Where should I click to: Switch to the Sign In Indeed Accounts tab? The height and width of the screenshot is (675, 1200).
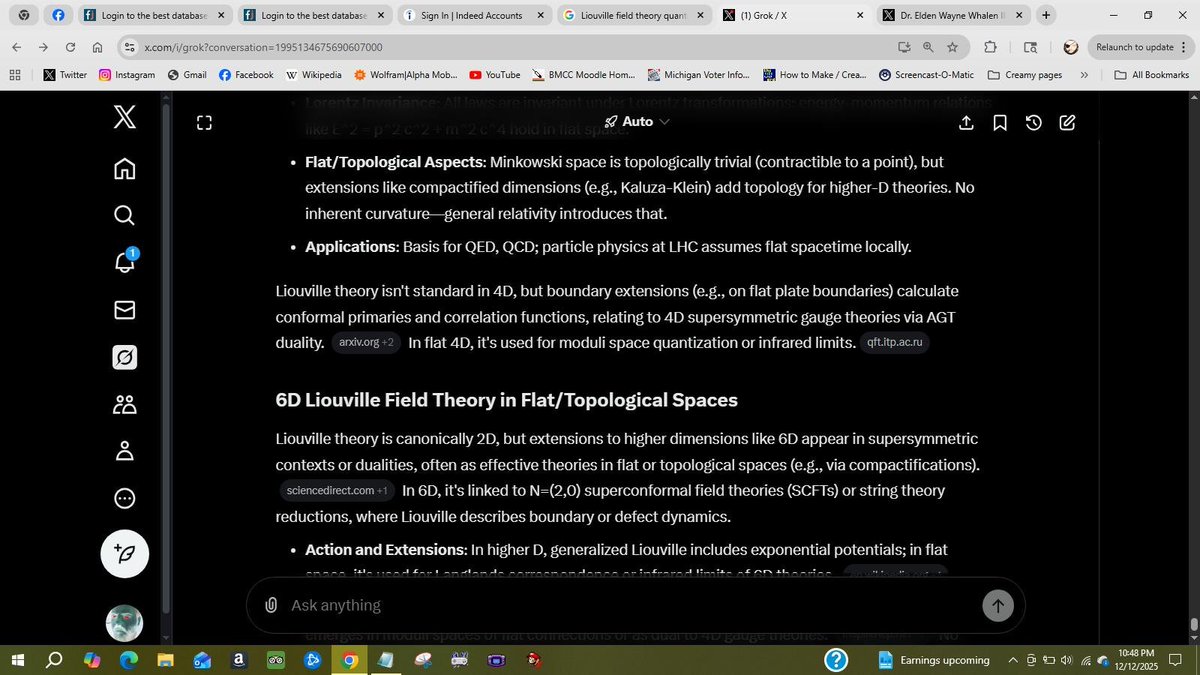point(474,15)
